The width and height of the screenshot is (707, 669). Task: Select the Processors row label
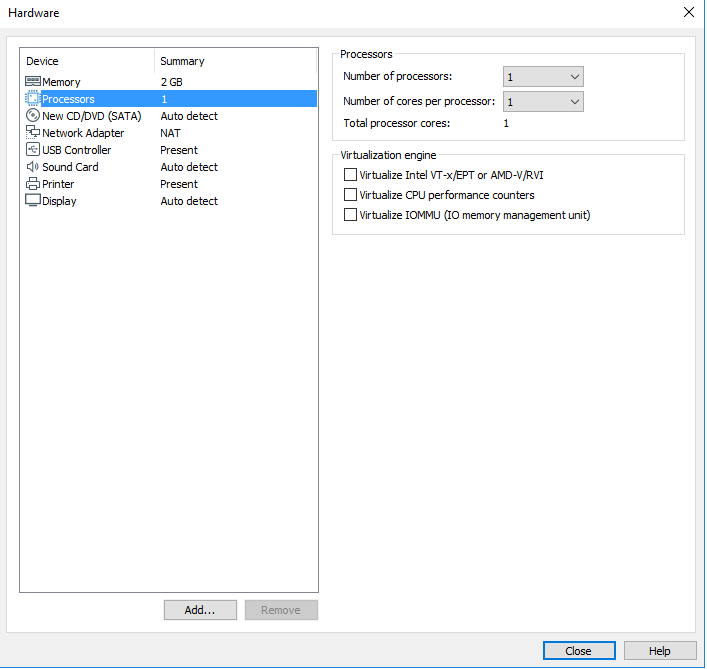tap(69, 99)
